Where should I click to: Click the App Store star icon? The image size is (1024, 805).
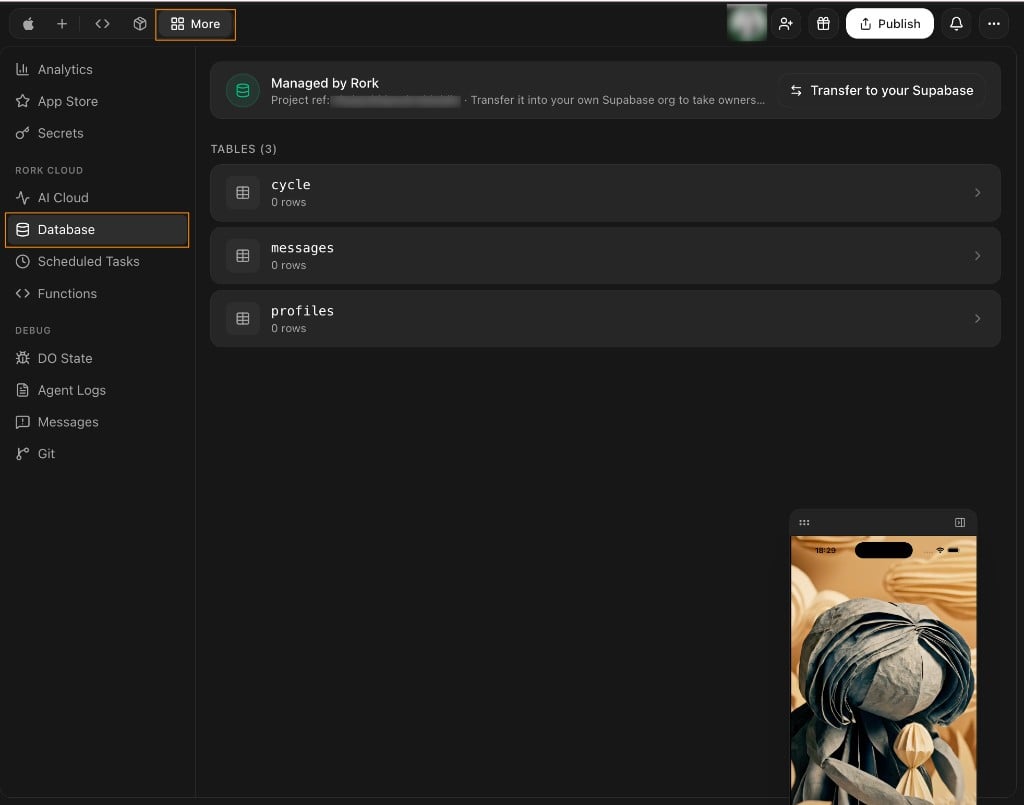tap(22, 101)
